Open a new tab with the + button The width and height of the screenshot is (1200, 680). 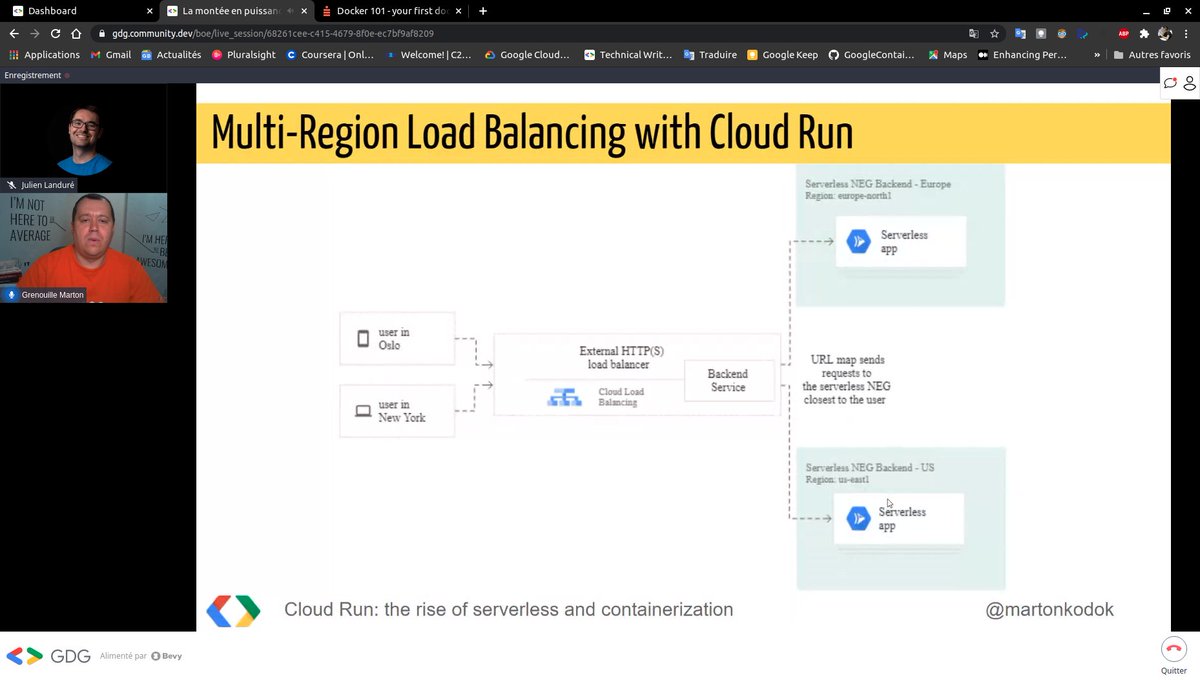481,13
